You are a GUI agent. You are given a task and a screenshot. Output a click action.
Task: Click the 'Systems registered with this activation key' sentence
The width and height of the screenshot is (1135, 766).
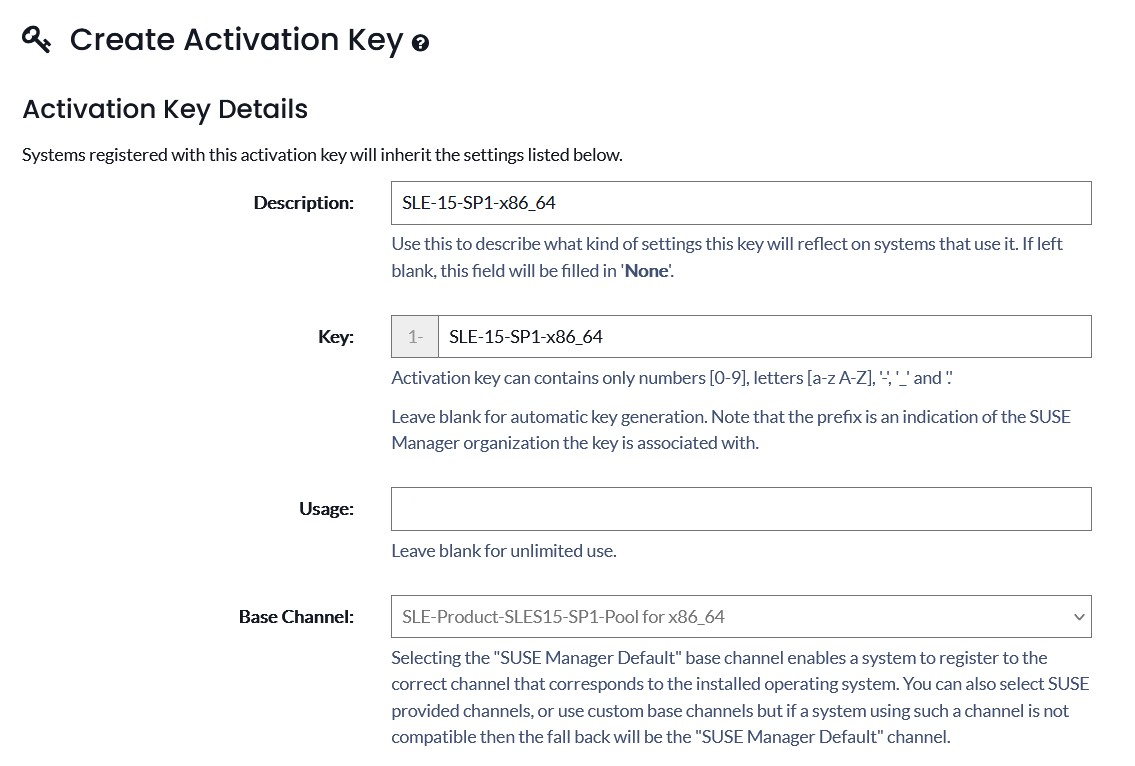322,155
